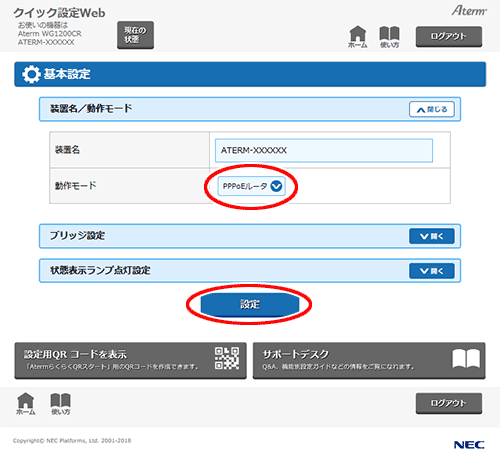Expand the 状態表示ランプ点灯設定 section
This screenshot has height=459, width=500.
coord(432,271)
